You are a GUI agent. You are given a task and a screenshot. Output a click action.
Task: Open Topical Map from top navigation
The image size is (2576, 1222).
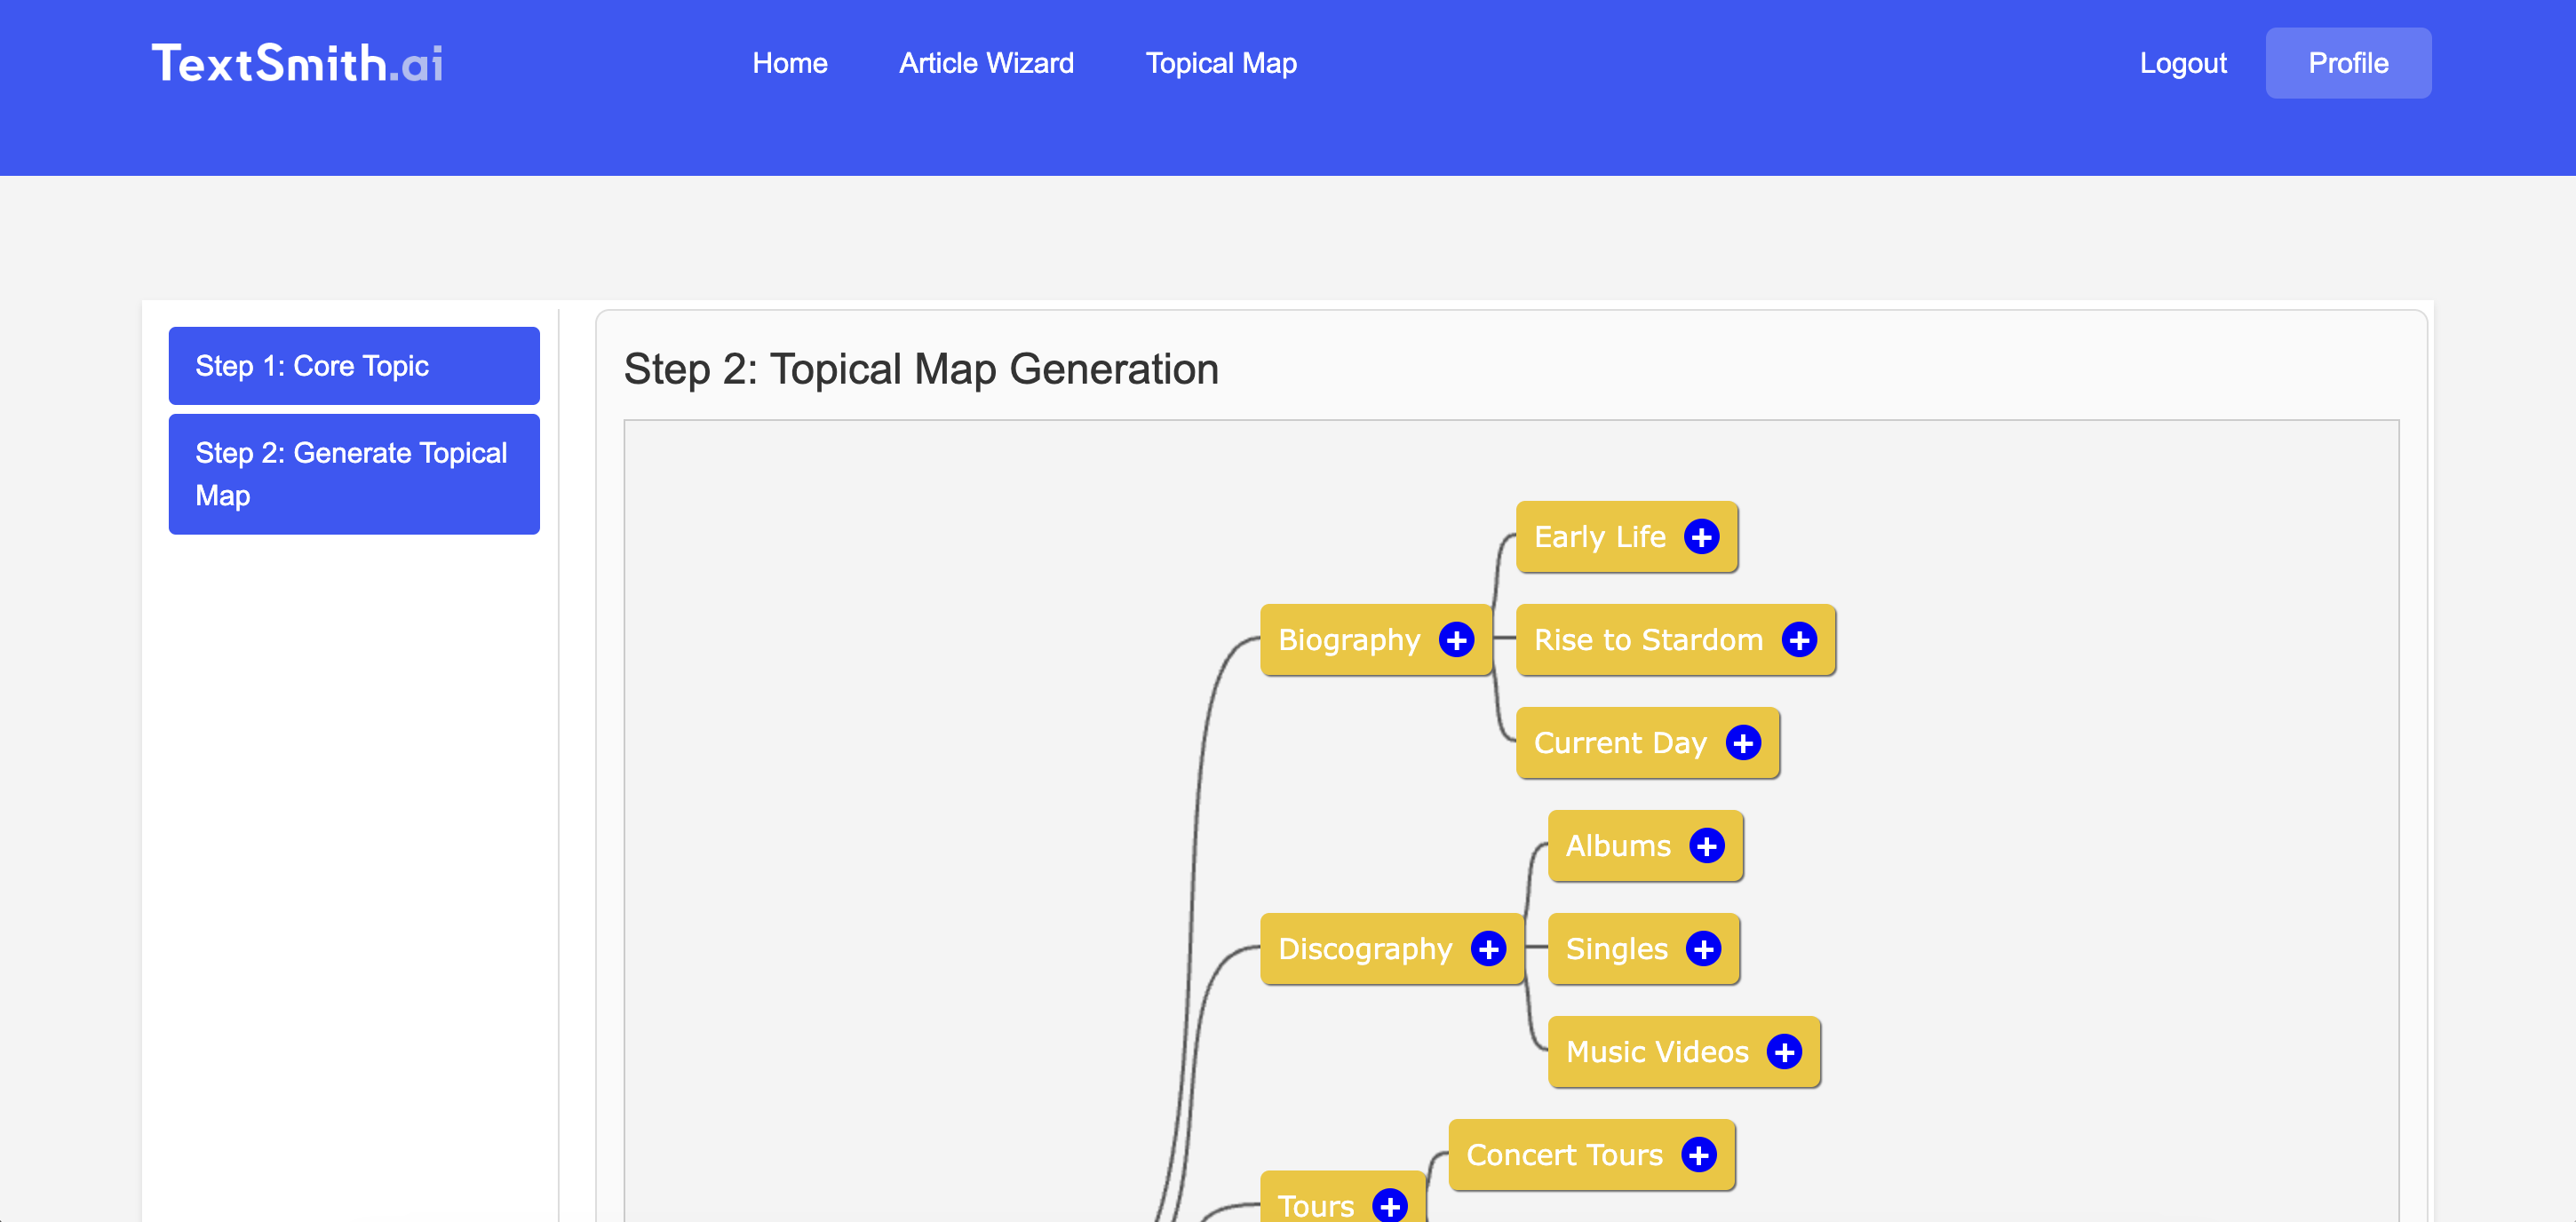tap(1220, 63)
